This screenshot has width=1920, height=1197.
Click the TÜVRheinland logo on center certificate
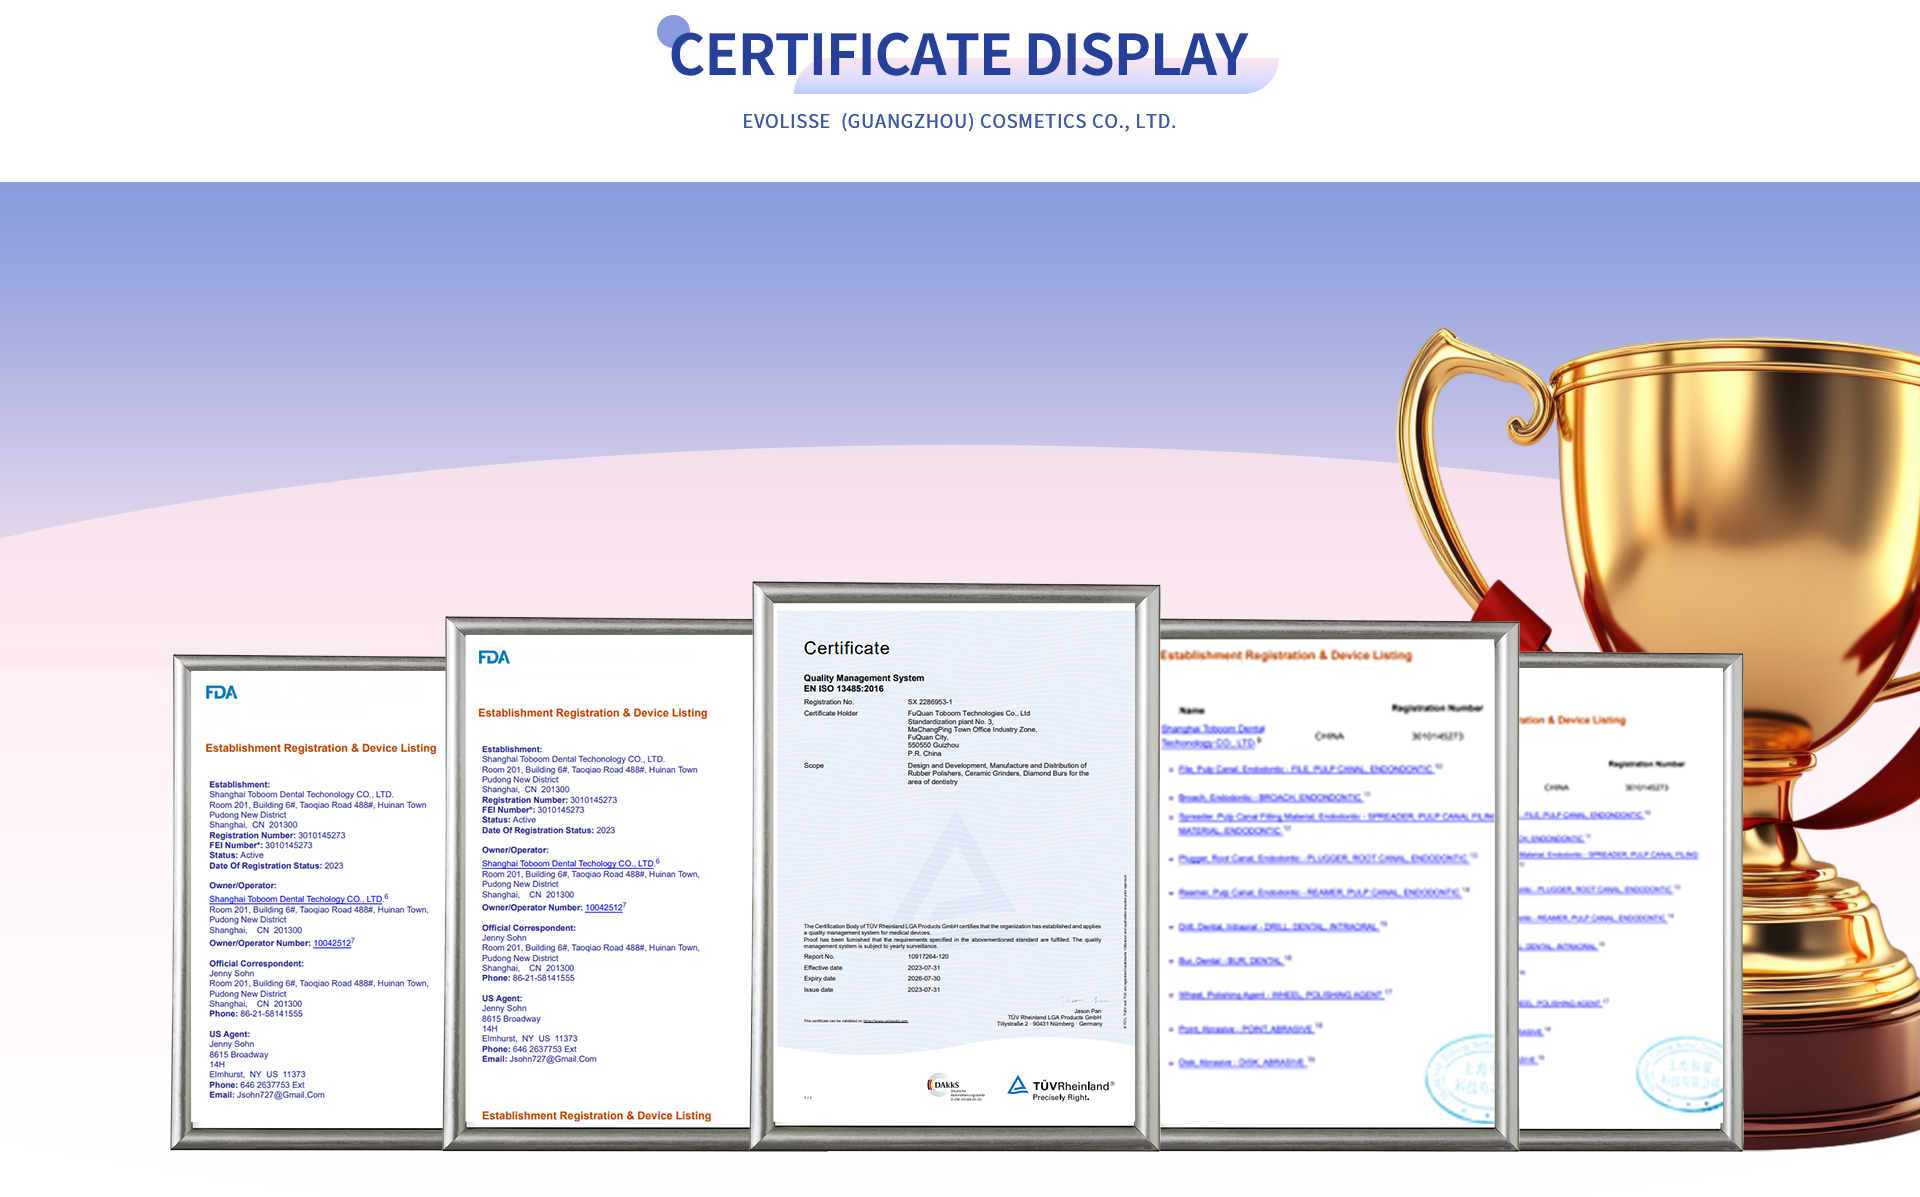point(1060,1088)
